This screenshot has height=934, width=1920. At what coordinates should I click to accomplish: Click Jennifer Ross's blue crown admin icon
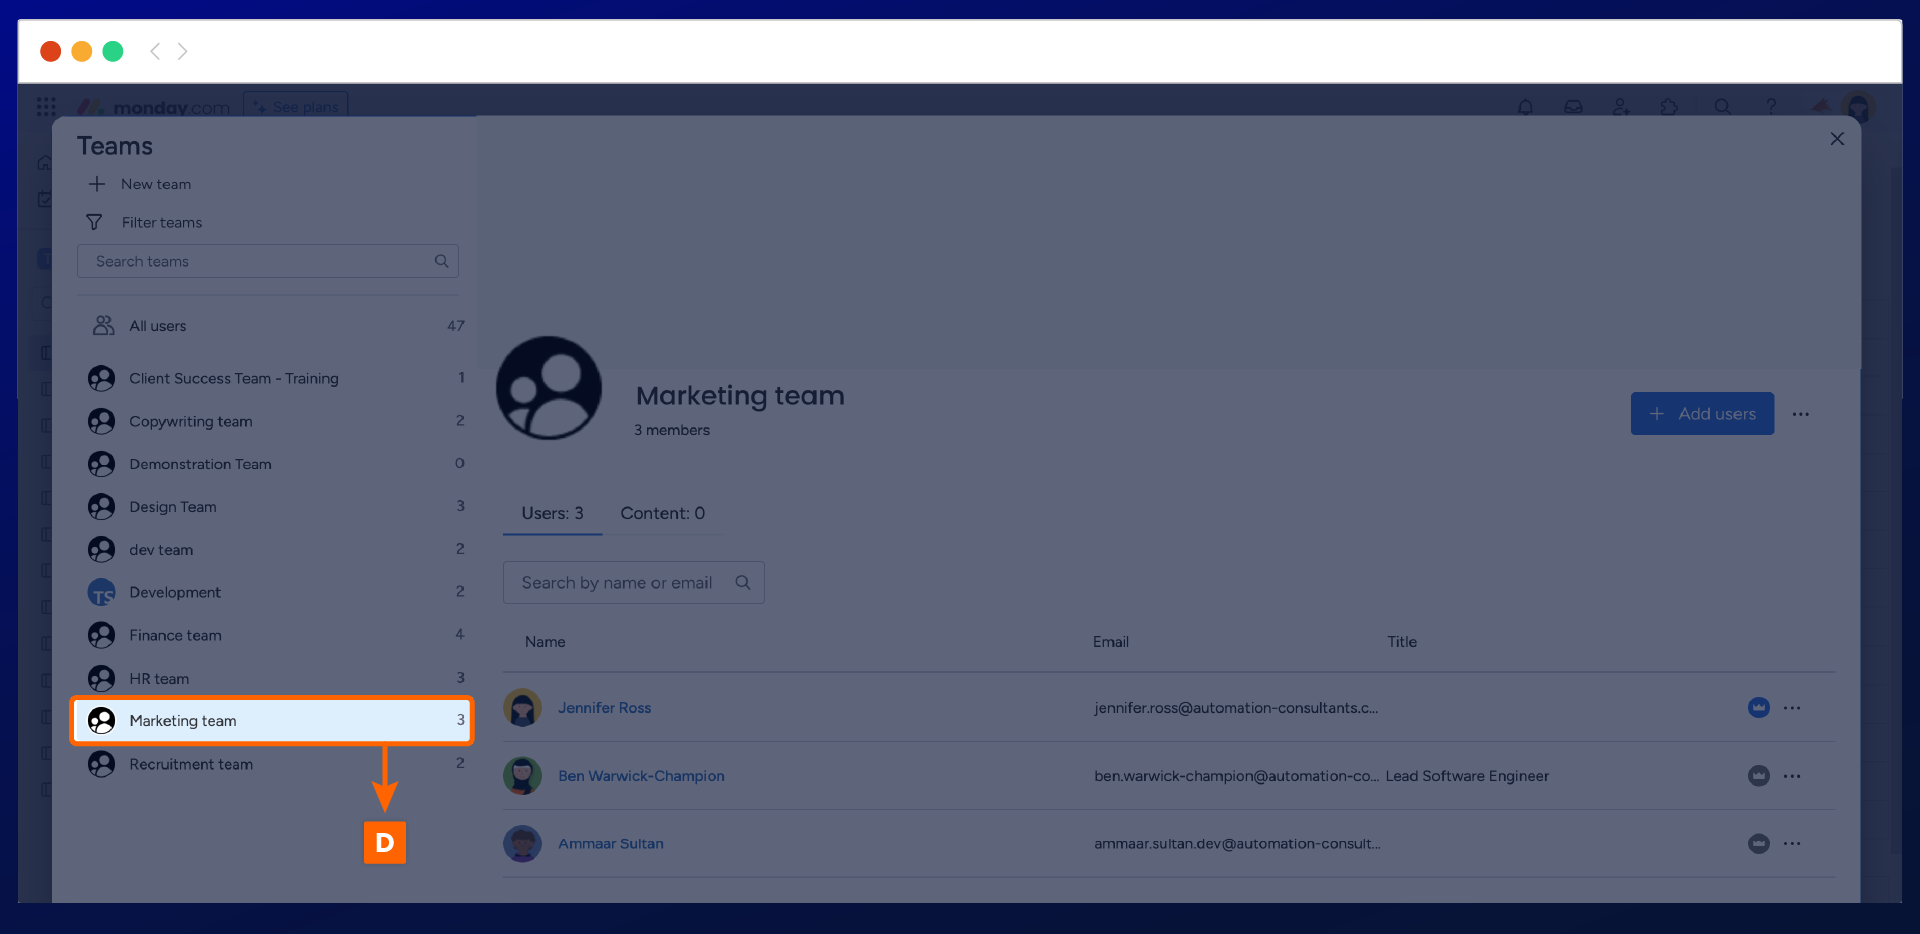click(x=1758, y=708)
